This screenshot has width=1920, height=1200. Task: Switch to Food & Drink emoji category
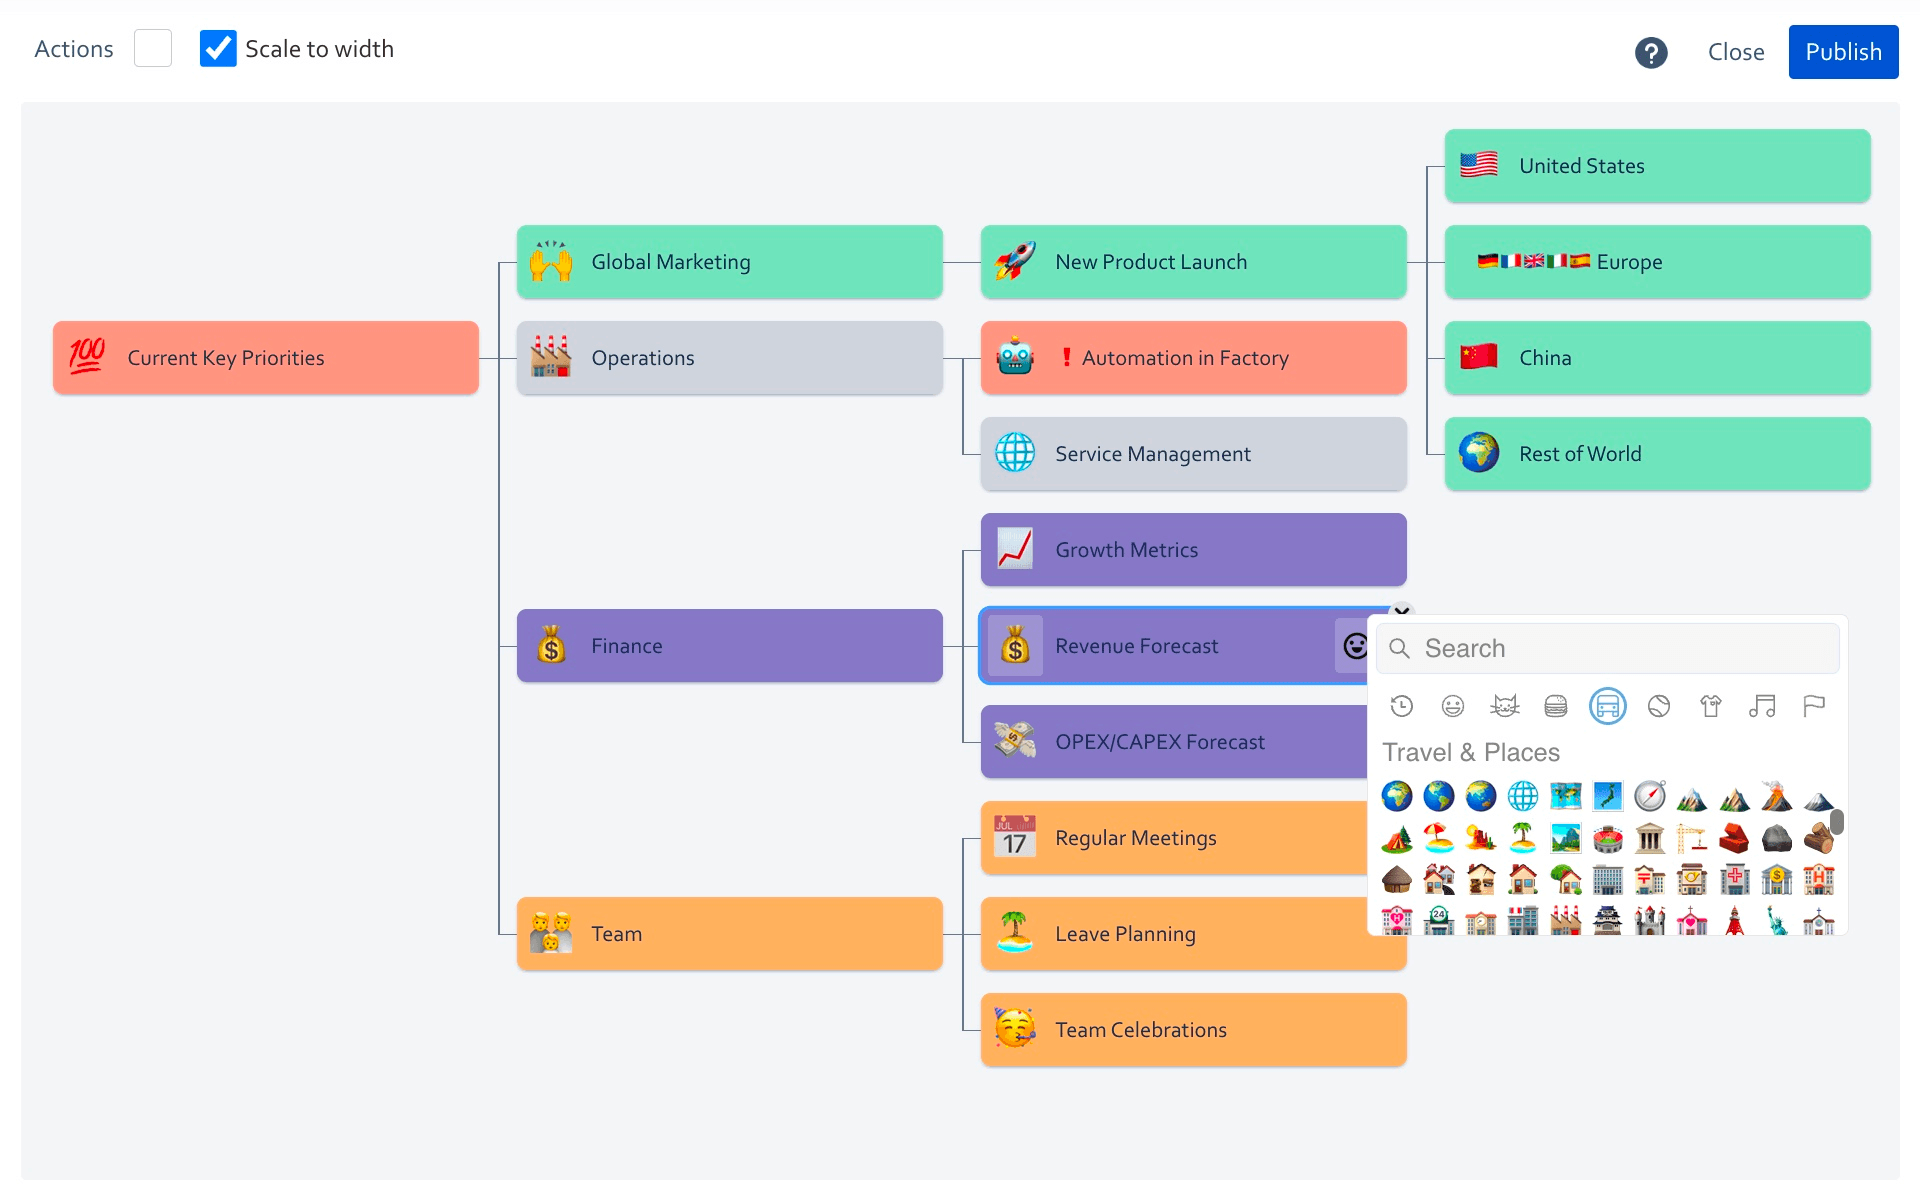click(x=1556, y=707)
